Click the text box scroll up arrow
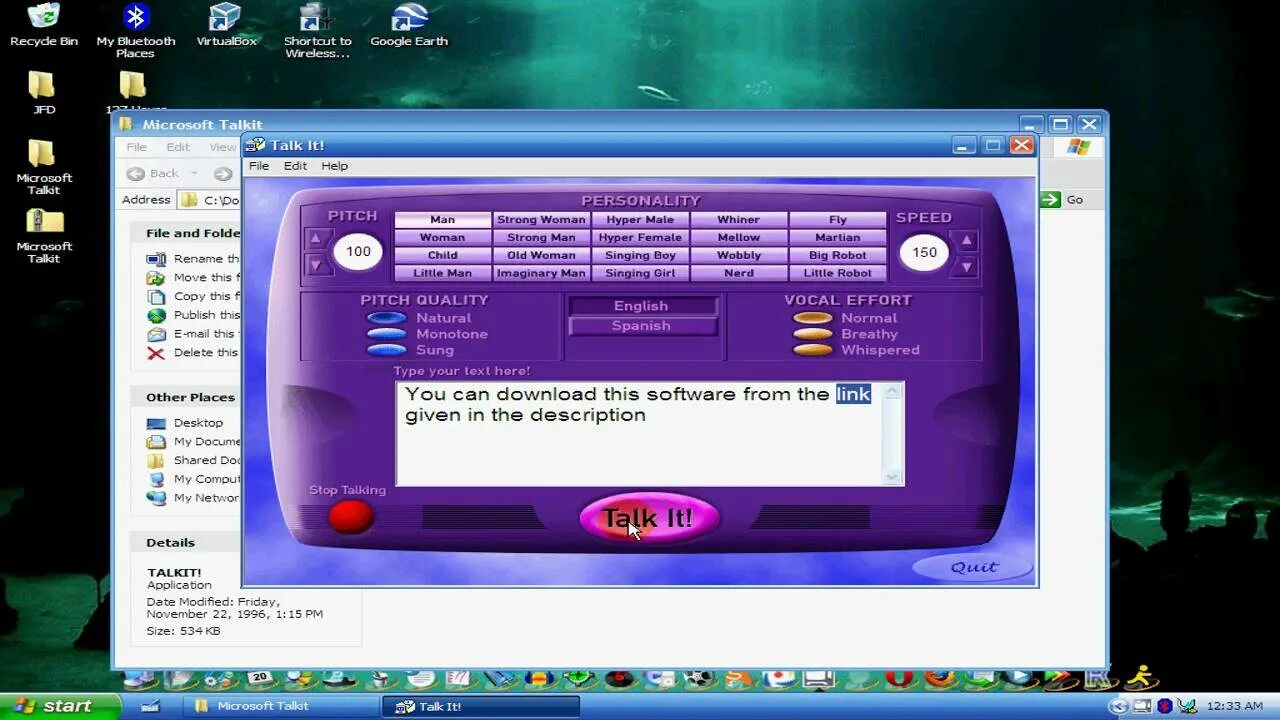The width and height of the screenshot is (1280, 720). pos(893,392)
